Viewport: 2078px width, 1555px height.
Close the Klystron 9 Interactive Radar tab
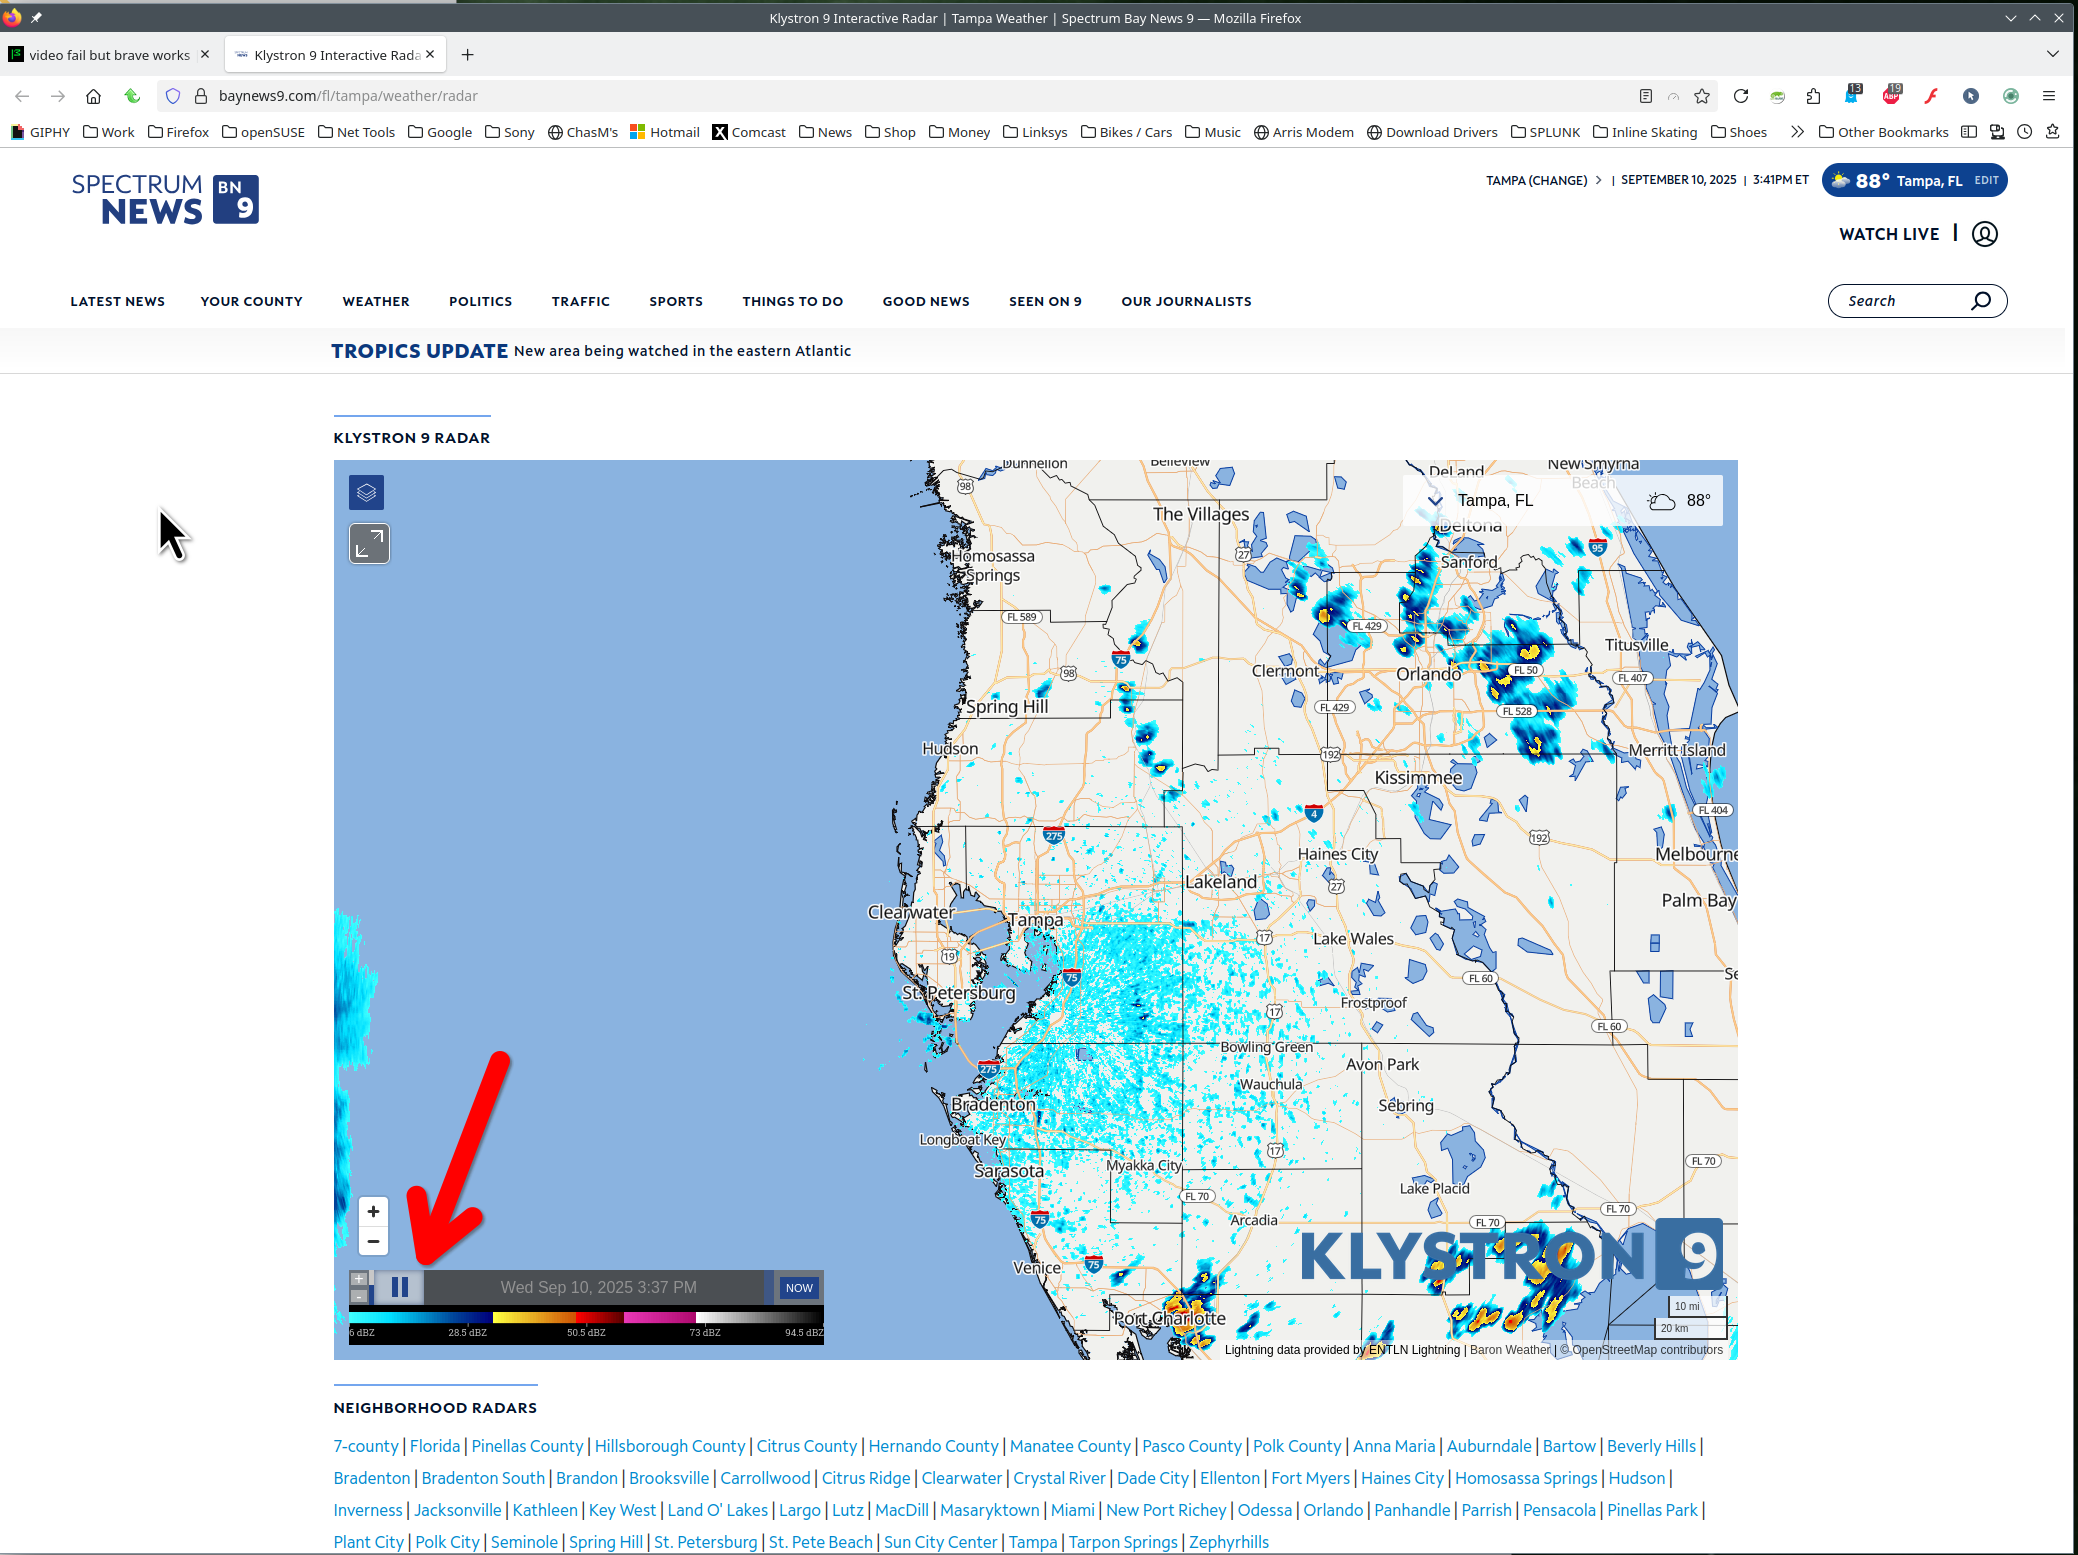coord(430,54)
